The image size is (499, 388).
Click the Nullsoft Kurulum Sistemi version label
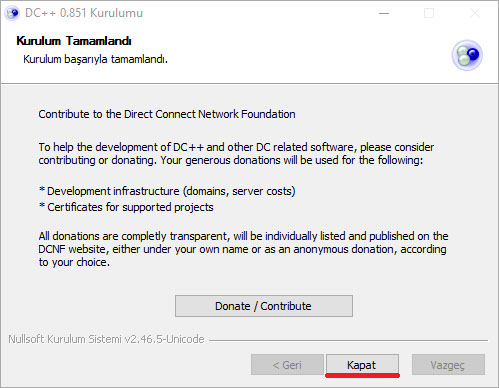(106, 339)
